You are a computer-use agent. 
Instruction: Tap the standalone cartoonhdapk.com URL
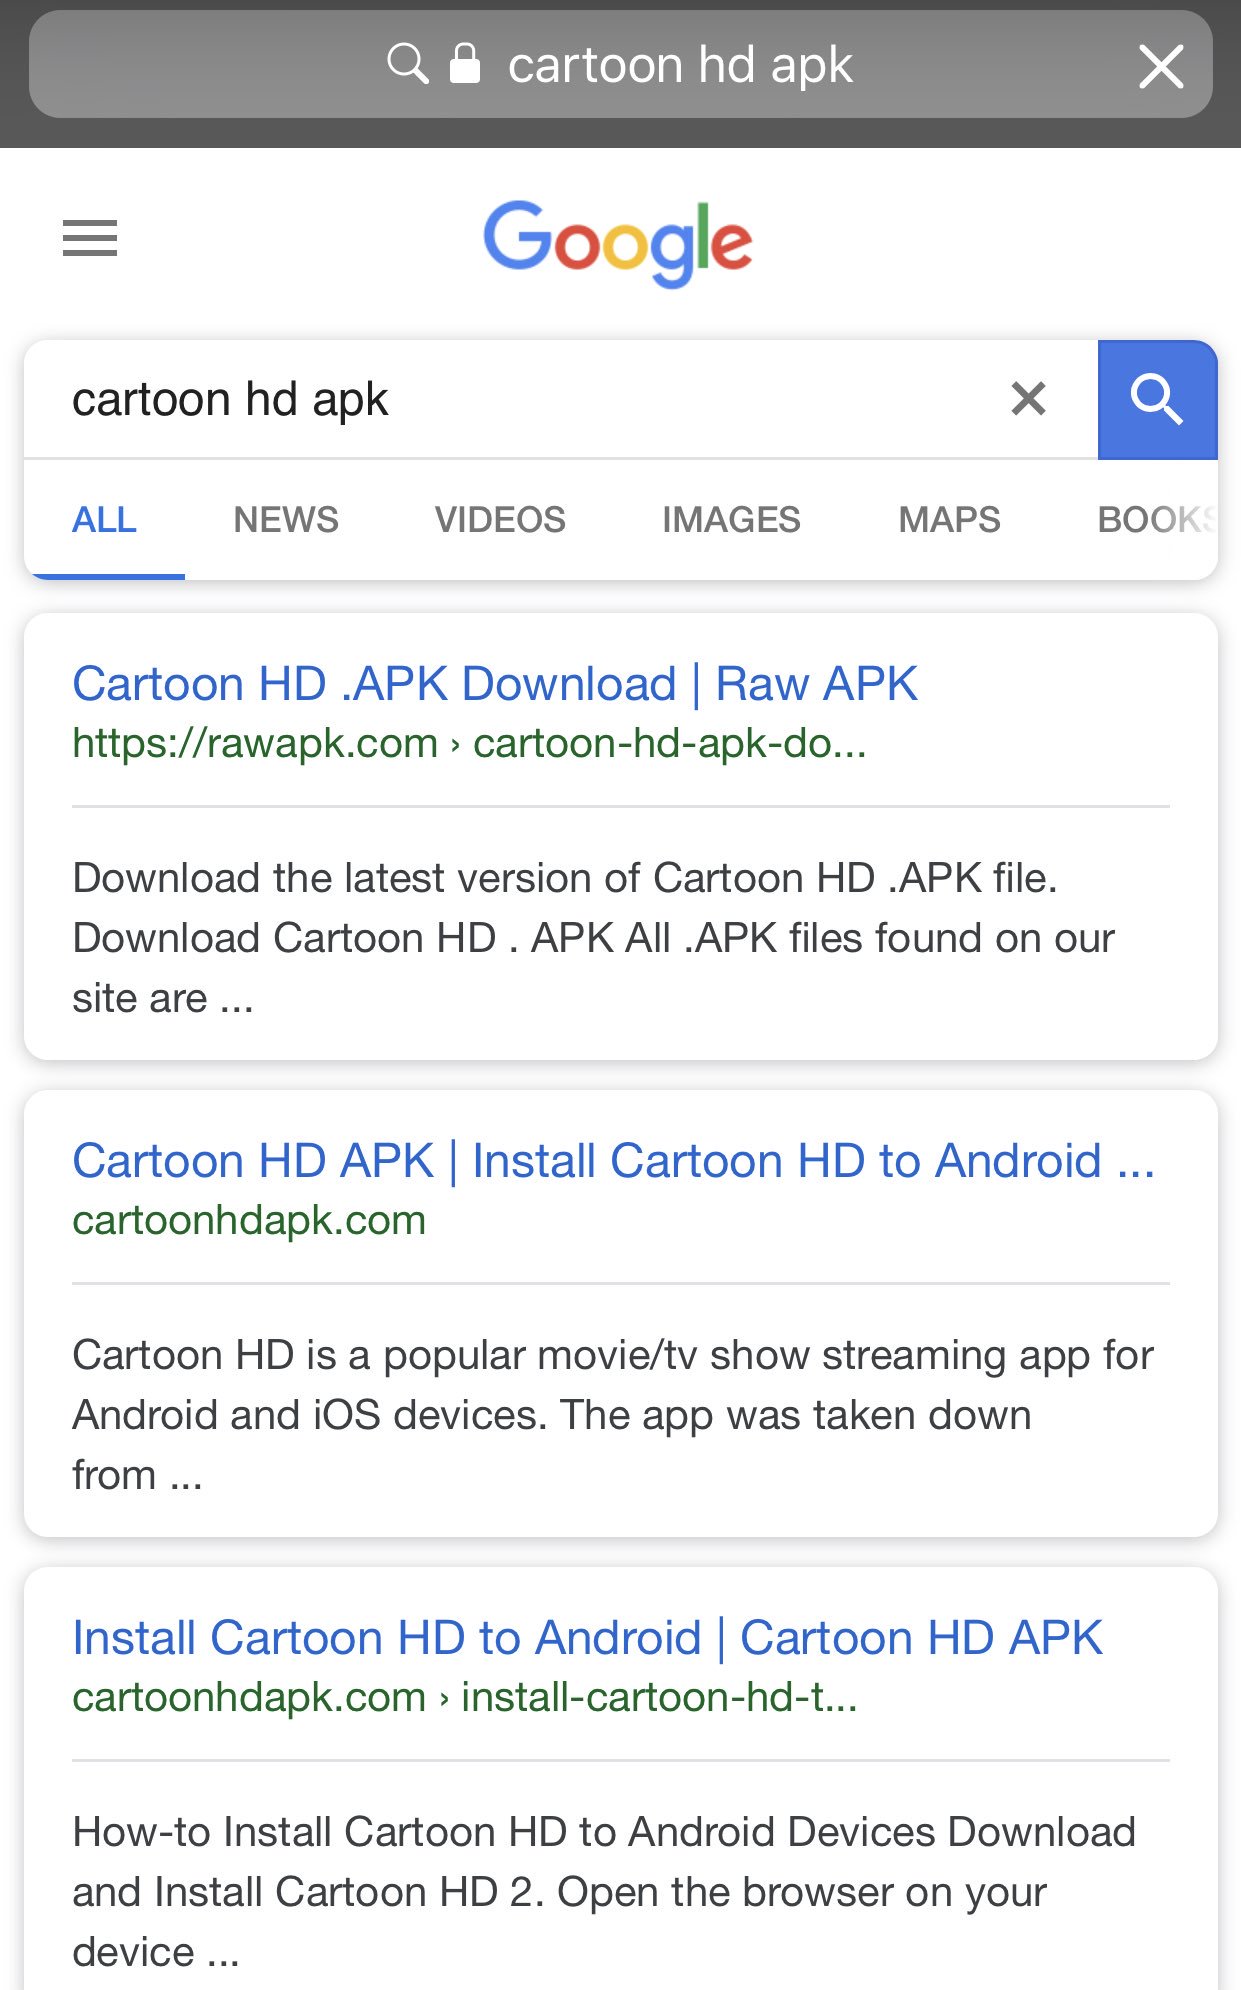(x=249, y=1220)
